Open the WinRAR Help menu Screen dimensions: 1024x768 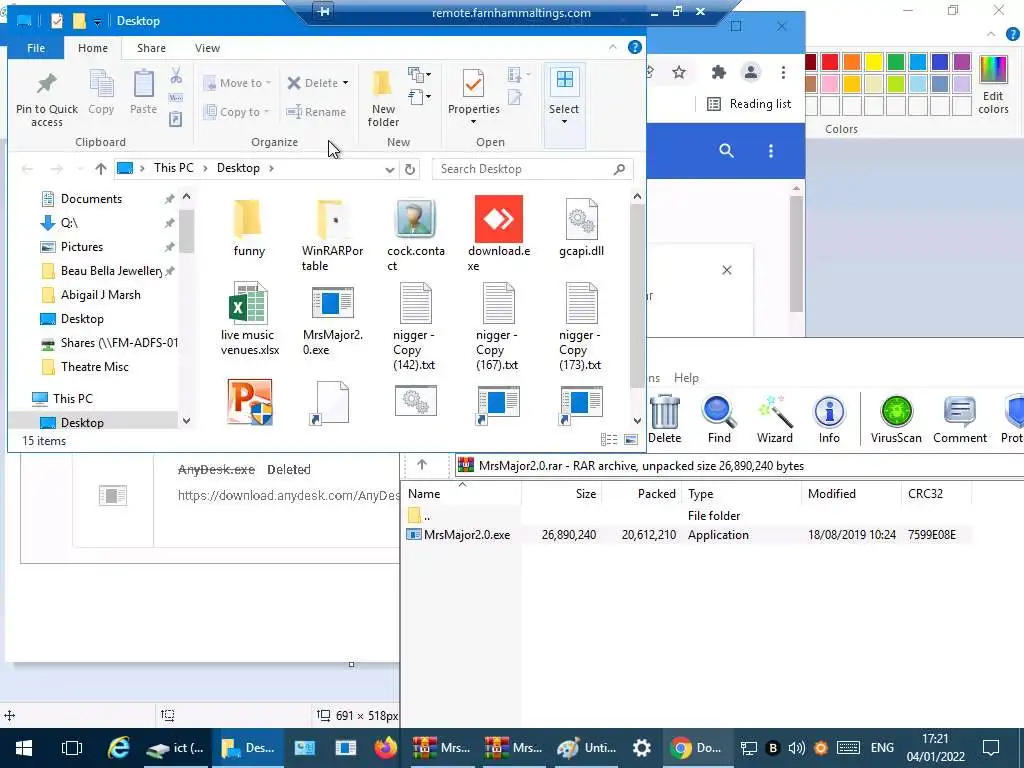click(686, 377)
